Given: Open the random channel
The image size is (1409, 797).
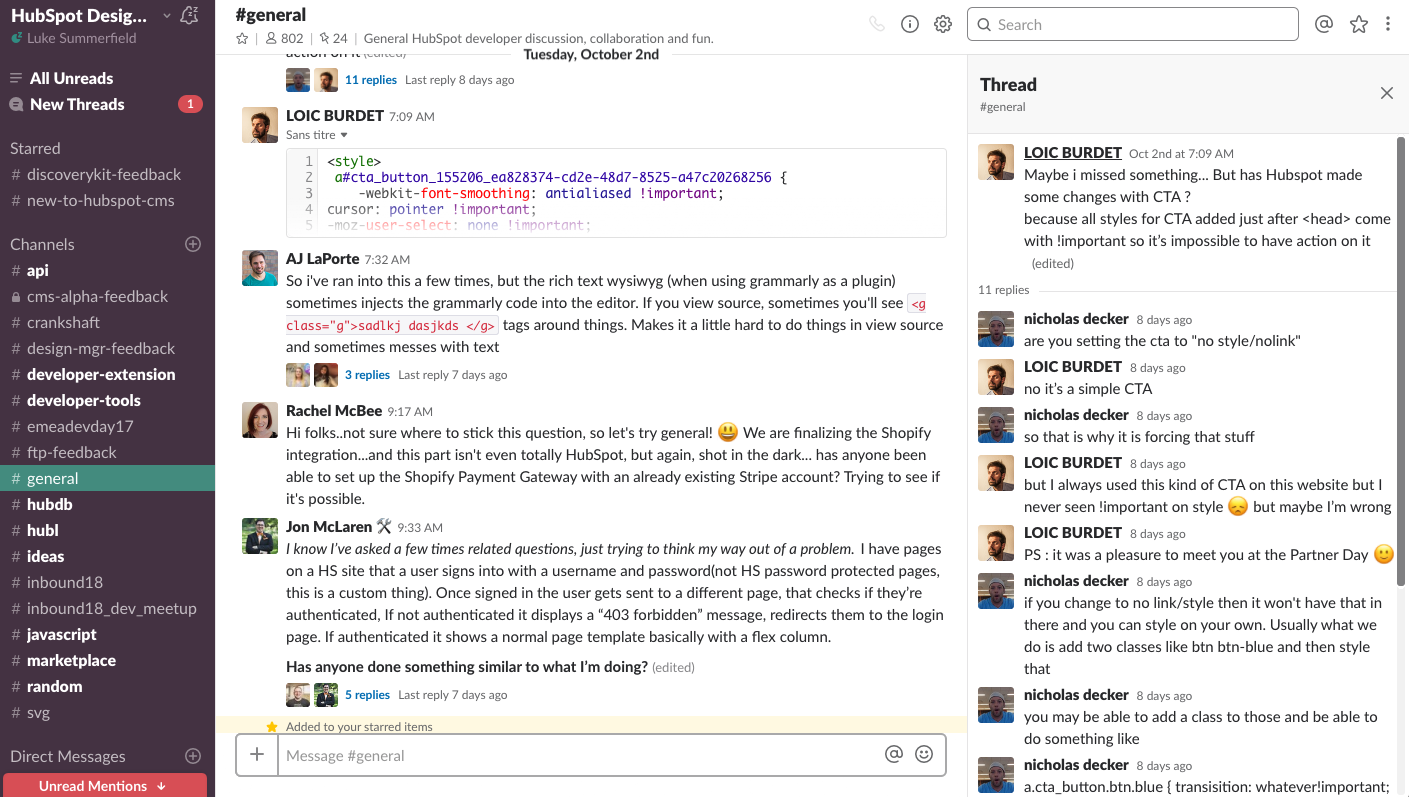Looking at the screenshot, I should [107, 686].
